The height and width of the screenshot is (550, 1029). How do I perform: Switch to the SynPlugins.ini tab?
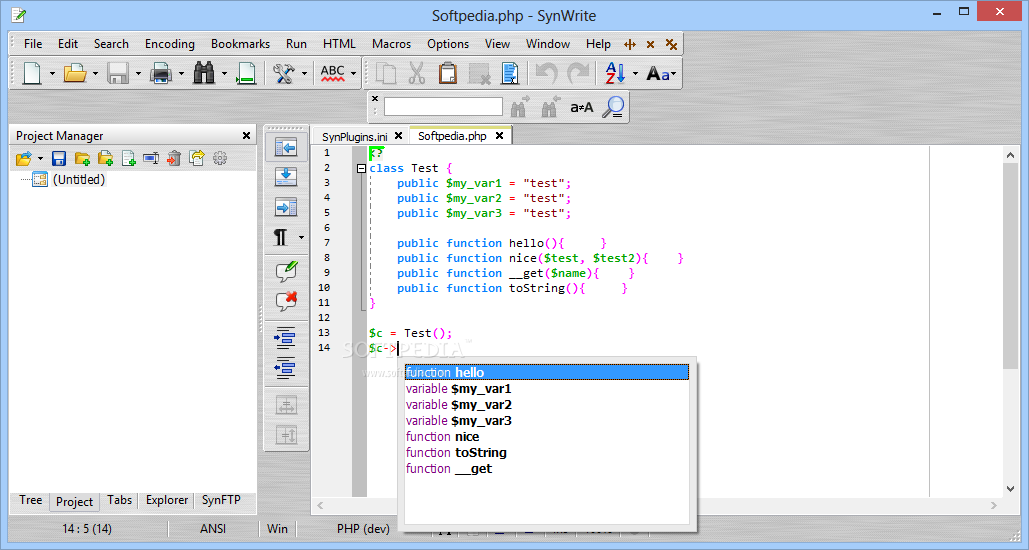(x=354, y=137)
